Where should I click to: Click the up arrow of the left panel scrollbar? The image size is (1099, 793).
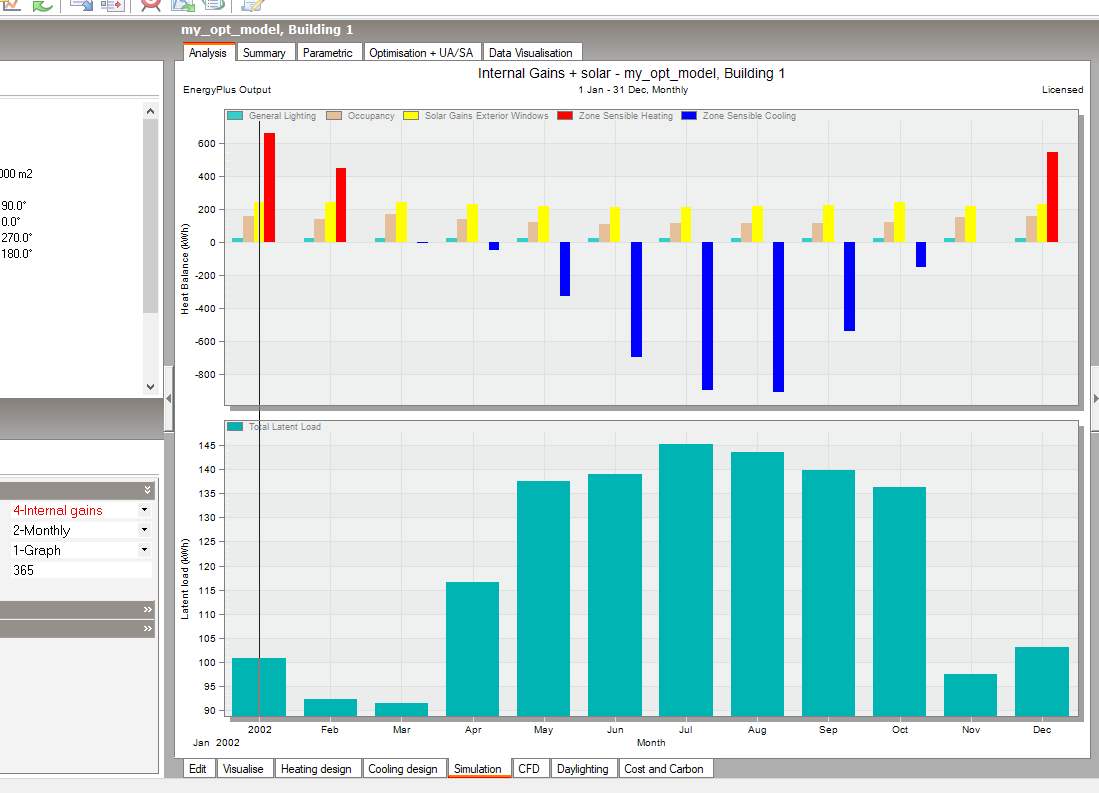point(150,111)
